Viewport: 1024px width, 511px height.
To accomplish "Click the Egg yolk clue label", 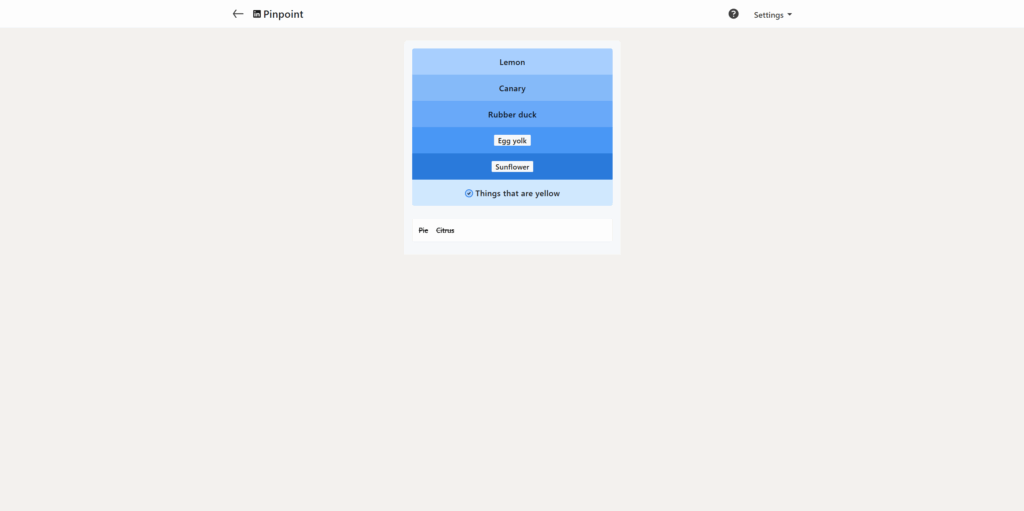I will tap(512, 141).
